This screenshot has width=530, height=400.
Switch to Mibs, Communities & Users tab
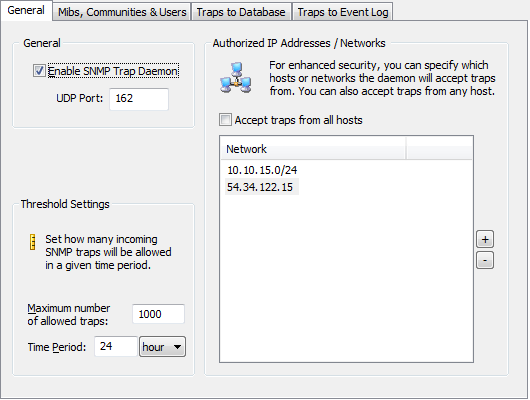coord(122,12)
